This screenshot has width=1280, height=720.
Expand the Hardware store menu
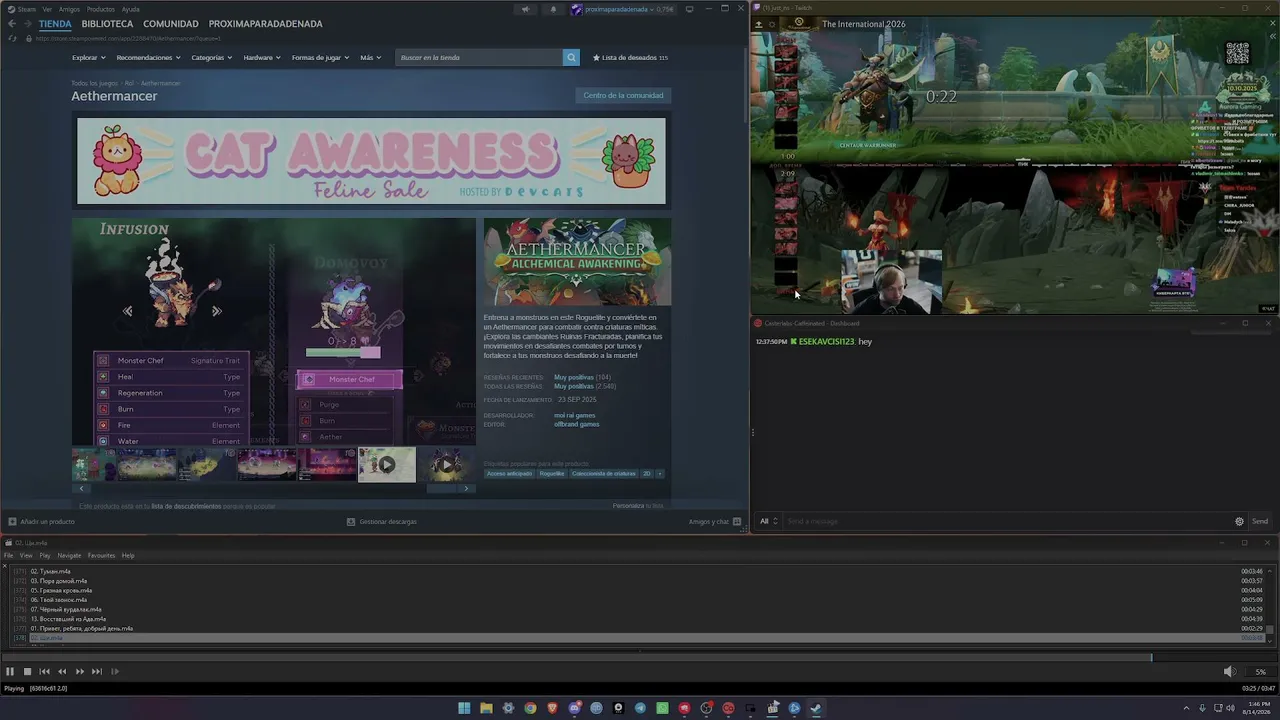262,57
